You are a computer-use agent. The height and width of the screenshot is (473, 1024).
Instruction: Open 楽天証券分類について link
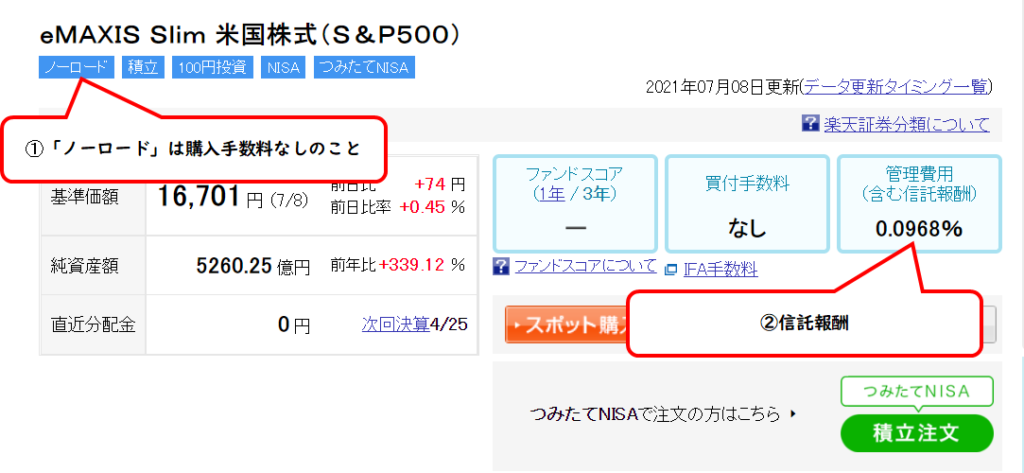coord(906,124)
